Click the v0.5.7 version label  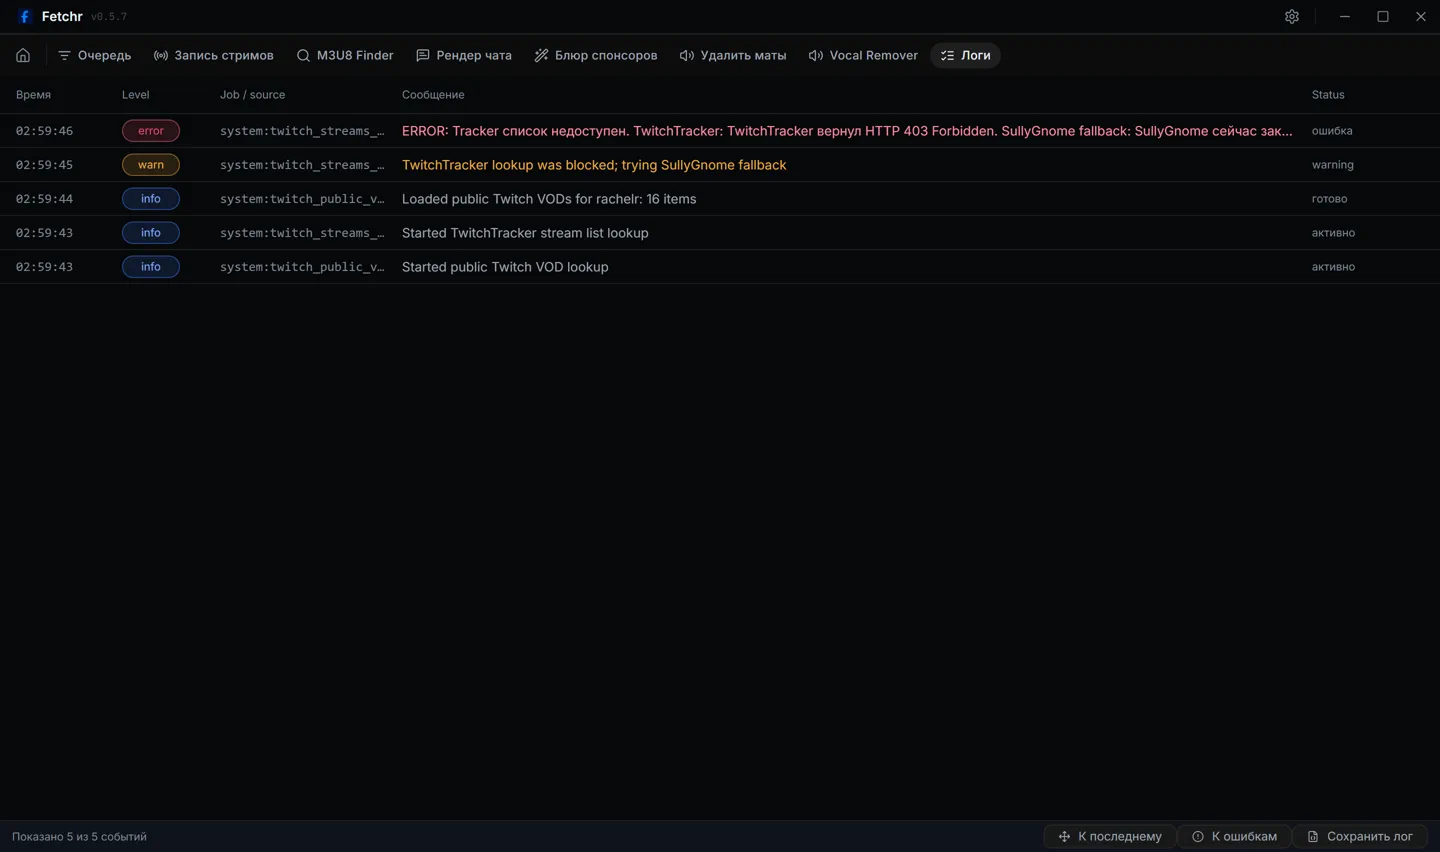109,17
